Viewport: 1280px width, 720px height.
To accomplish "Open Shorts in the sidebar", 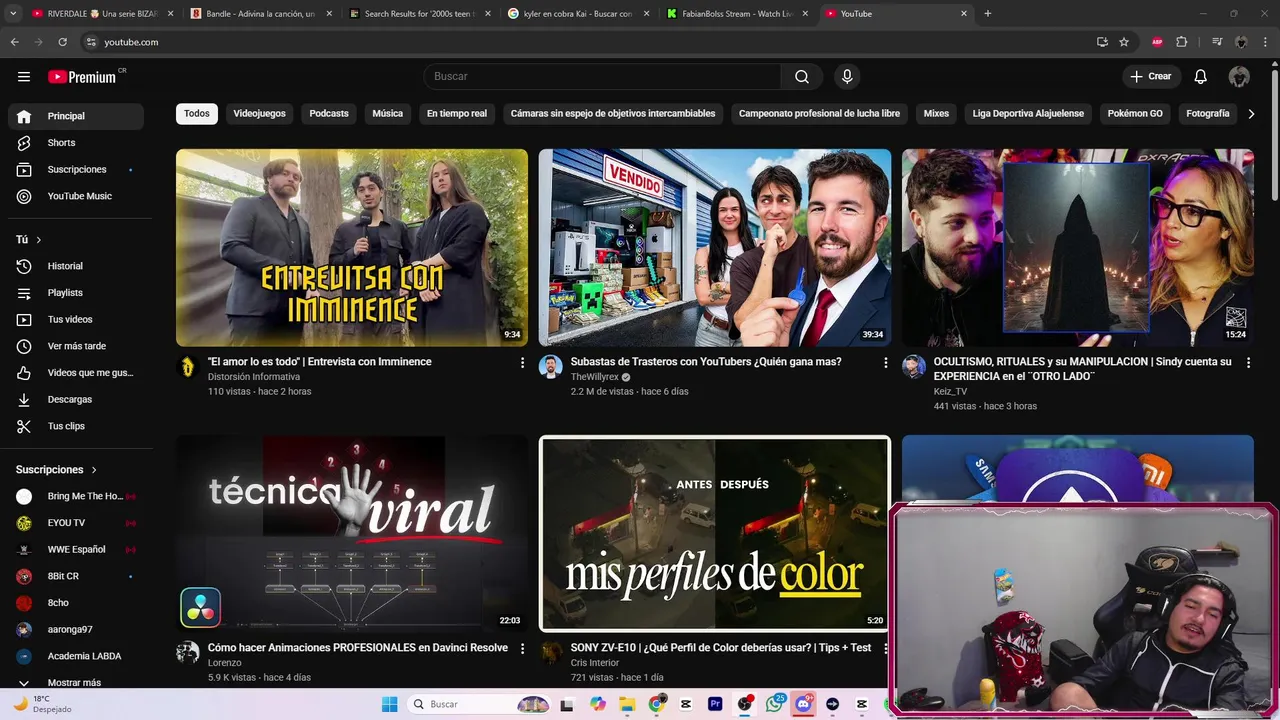I will click(x=76, y=143).
